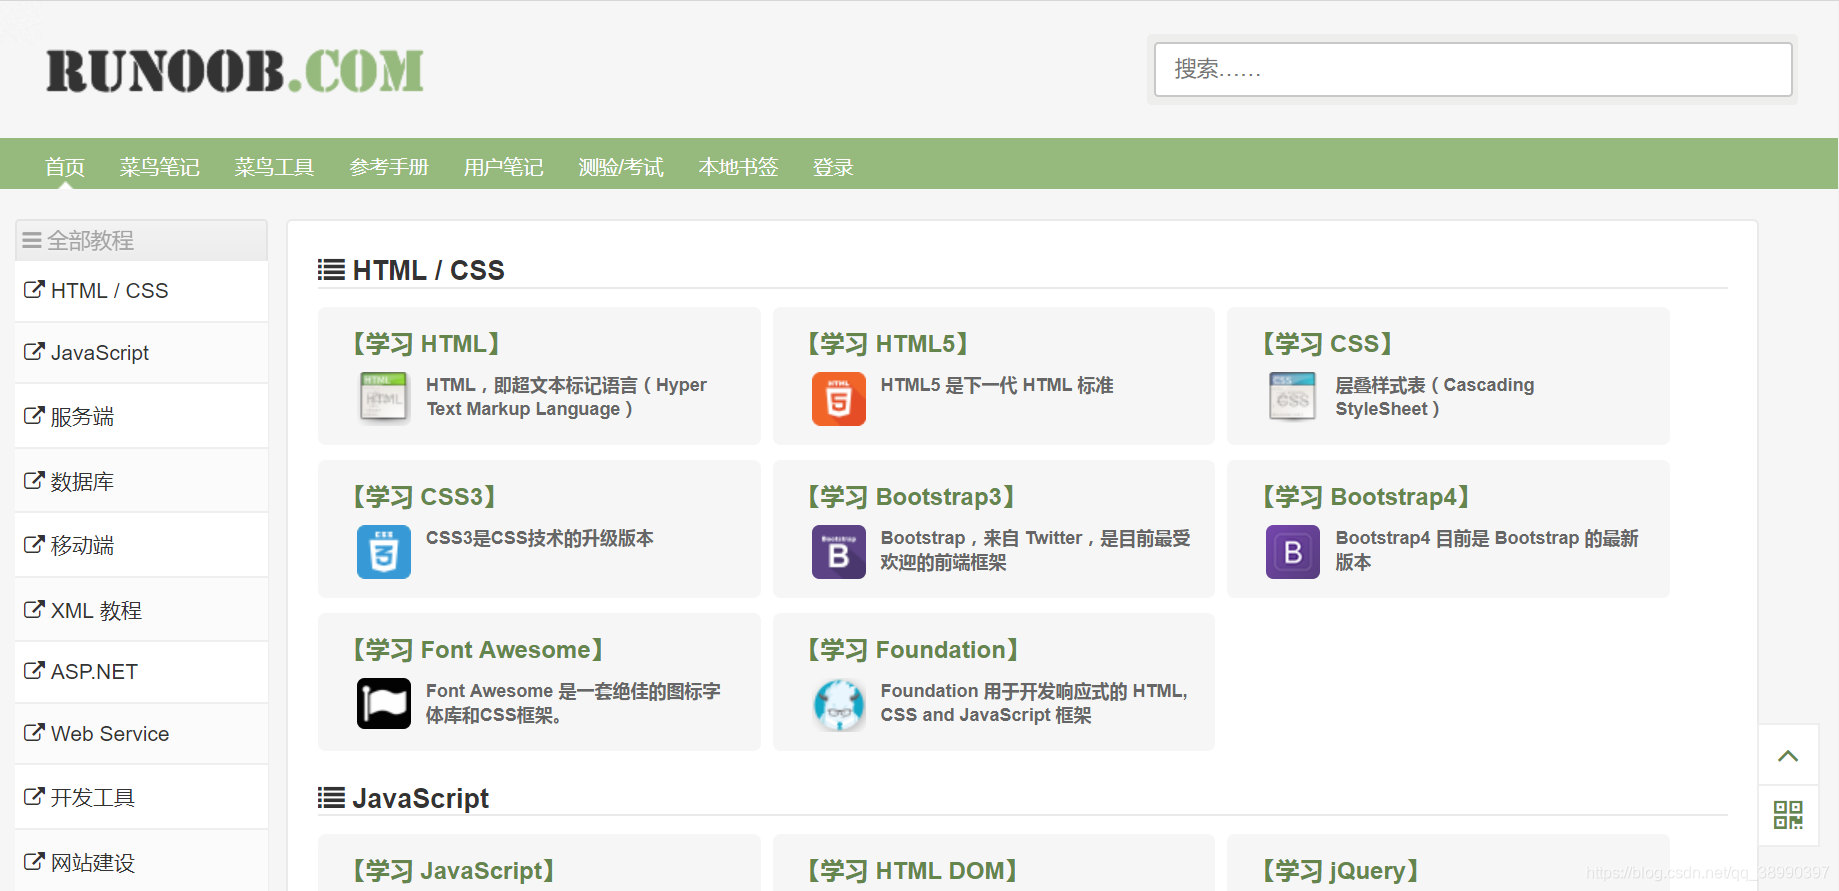Click the JavaScript section heading
Screen dimensions: 1839x891
click(420, 798)
